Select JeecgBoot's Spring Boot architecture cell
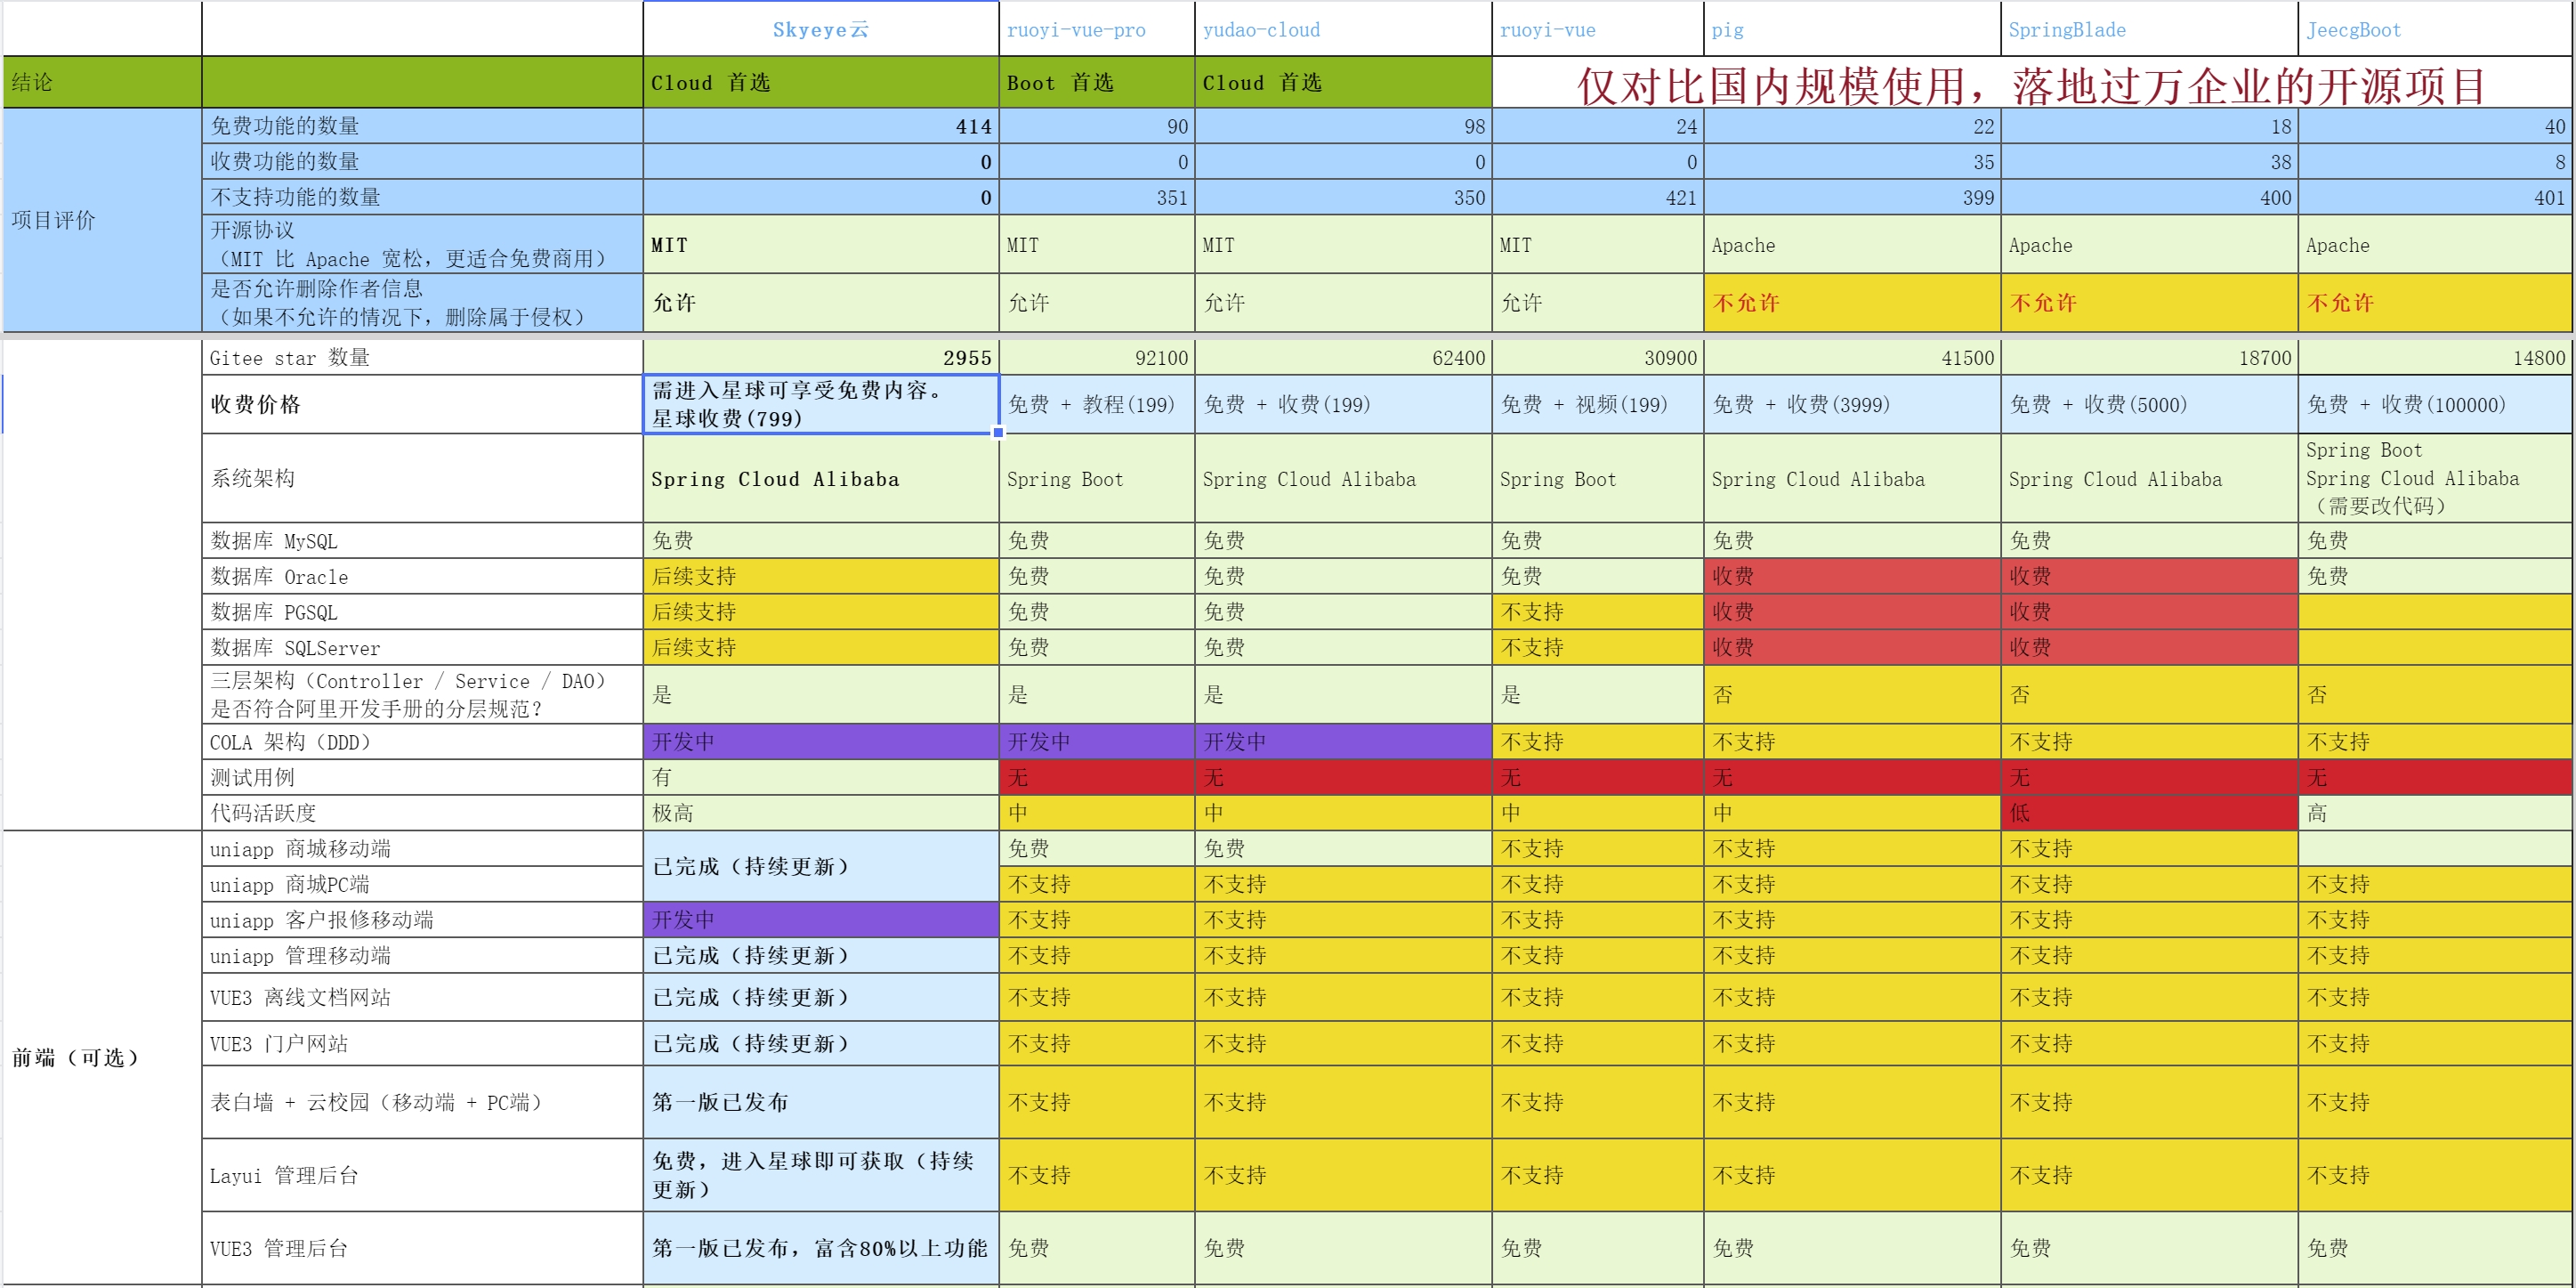Image resolution: width=2576 pixels, height=1288 pixels. point(2435,478)
